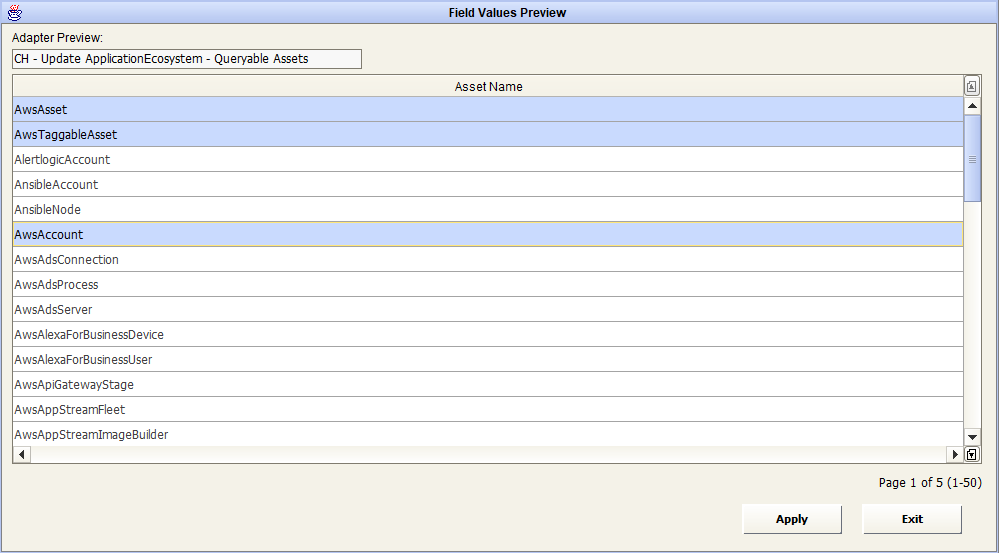Click the horizontal scrollbar right arrow
The width and height of the screenshot is (999, 553).
click(955, 454)
